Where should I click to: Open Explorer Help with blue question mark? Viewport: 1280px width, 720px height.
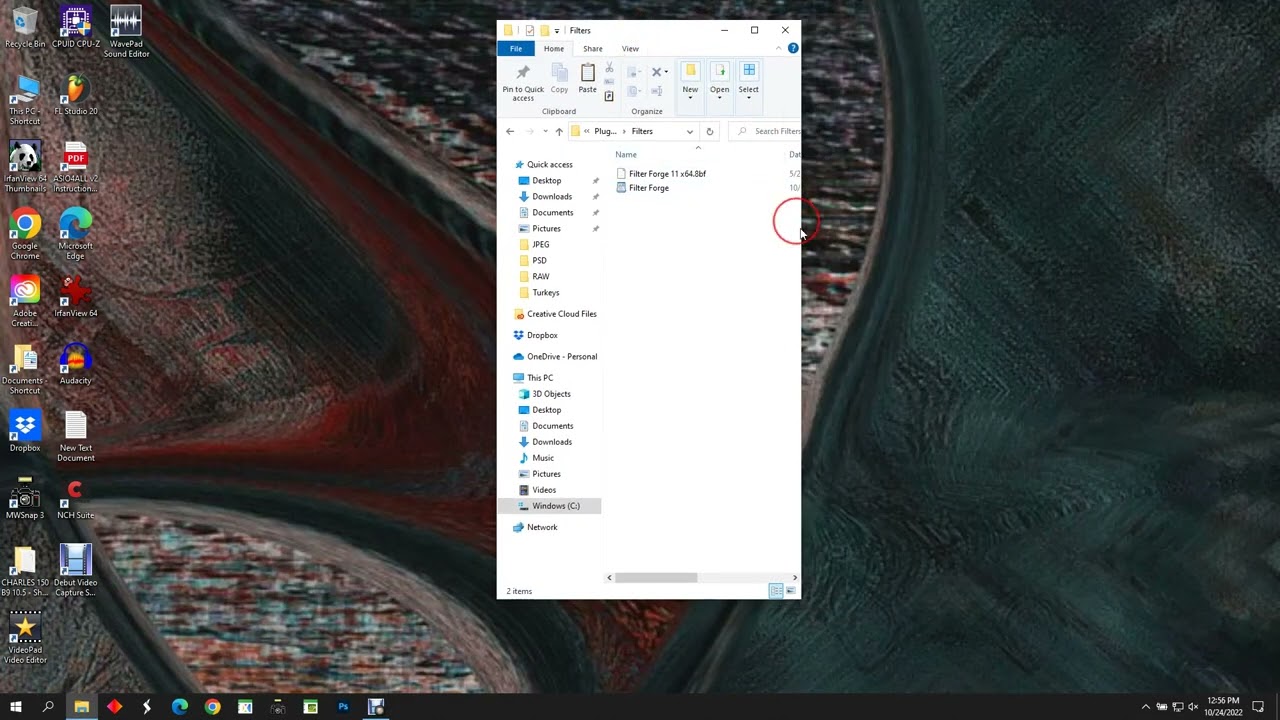pyautogui.click(x=793, y=48)
